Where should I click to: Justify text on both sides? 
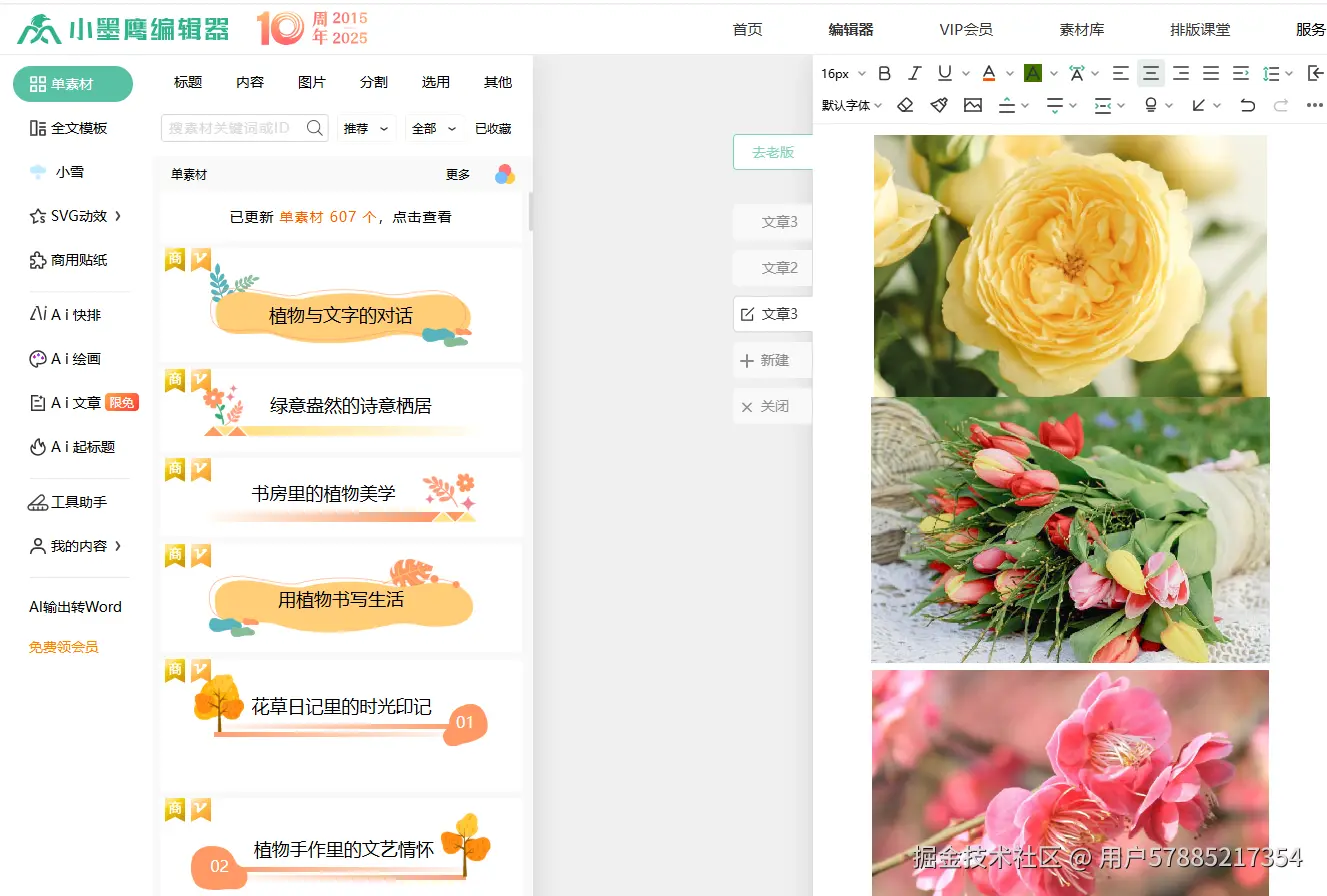click(1211, 73)
